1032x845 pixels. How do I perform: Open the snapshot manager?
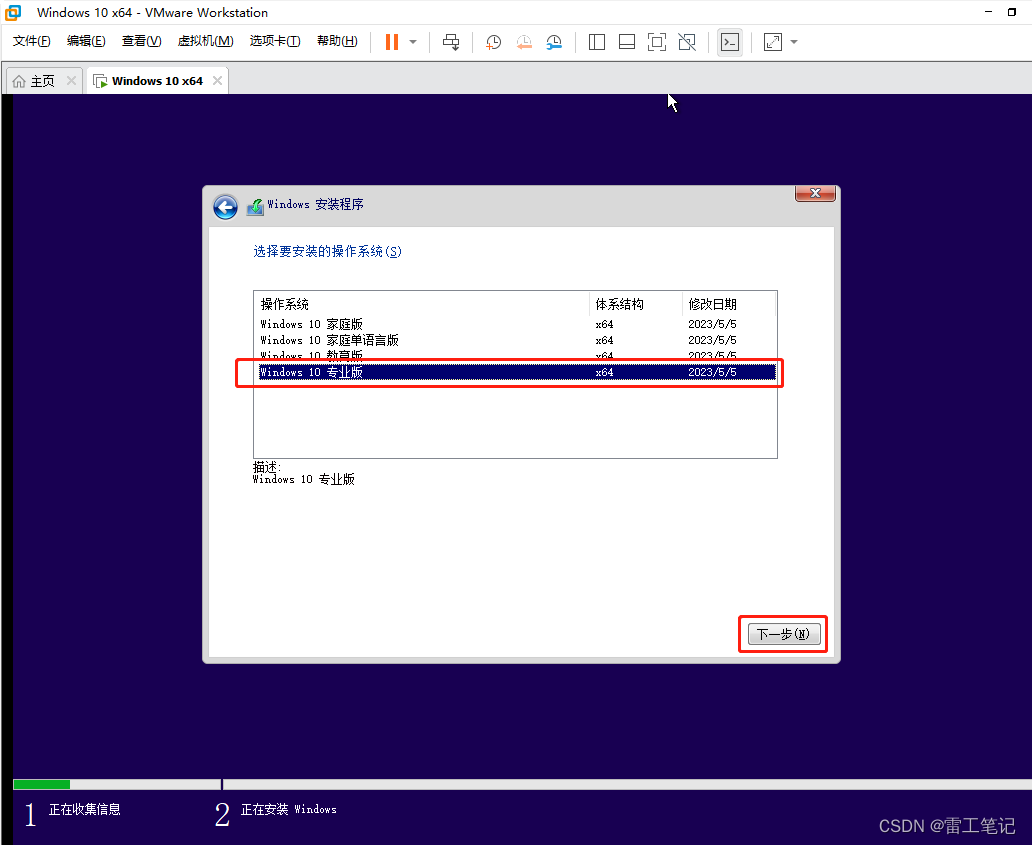(x=554, y=42)
